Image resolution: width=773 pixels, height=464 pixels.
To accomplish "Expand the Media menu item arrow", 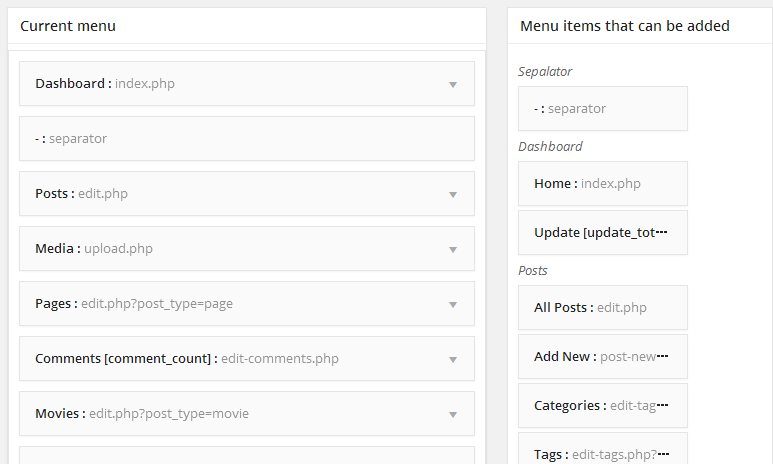I will [x=453, y=250].
